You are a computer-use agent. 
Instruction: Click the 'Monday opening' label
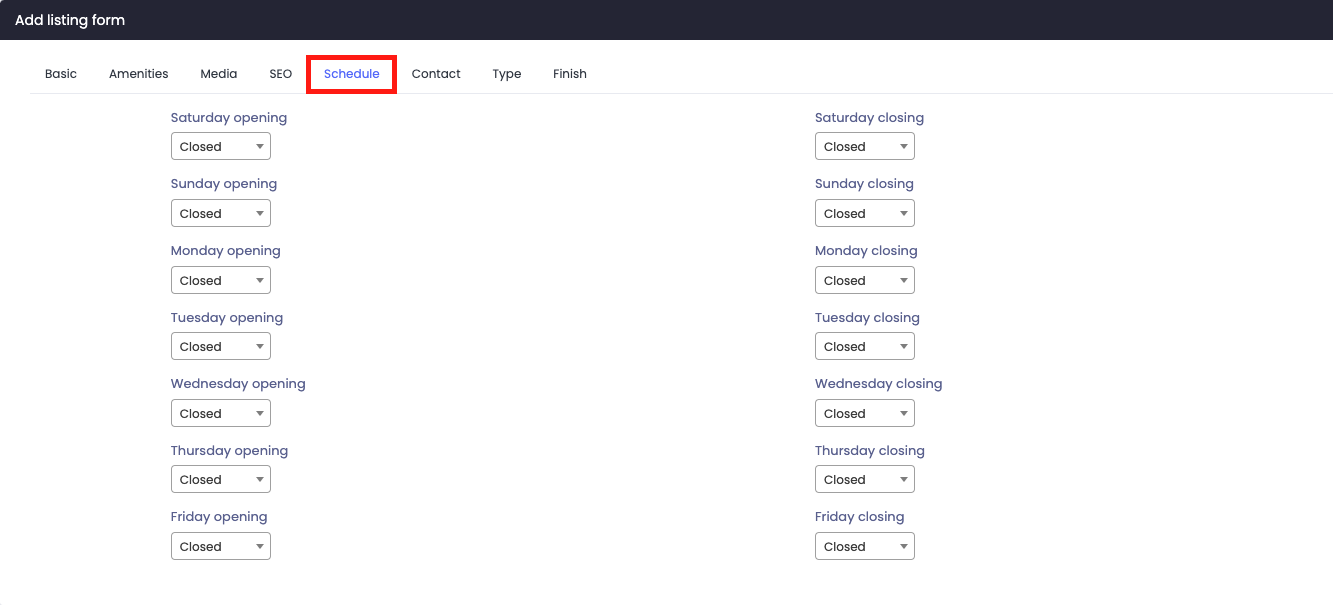click(226, 251)
